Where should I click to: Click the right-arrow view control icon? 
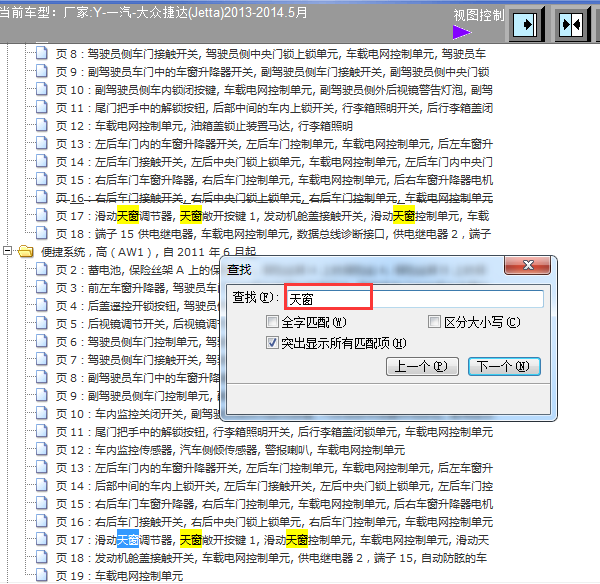tap(526, 25)
